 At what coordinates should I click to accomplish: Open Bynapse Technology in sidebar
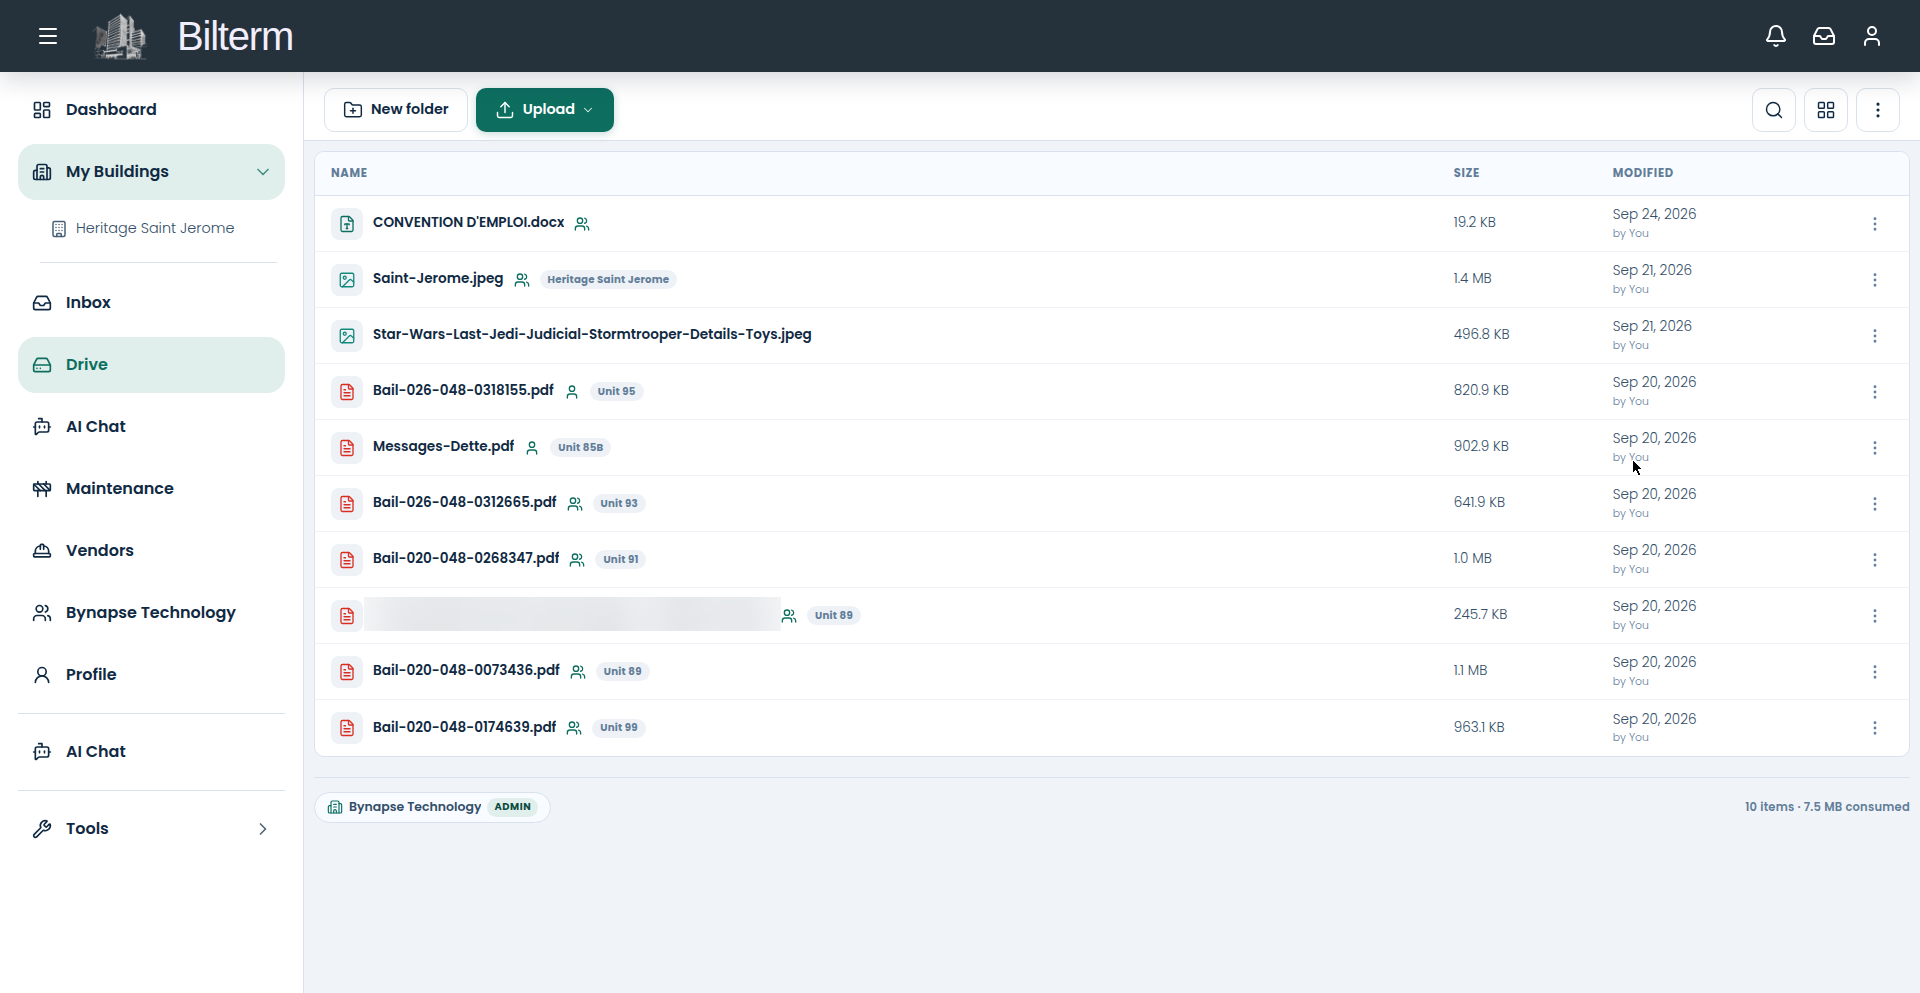tap(151, 613)
